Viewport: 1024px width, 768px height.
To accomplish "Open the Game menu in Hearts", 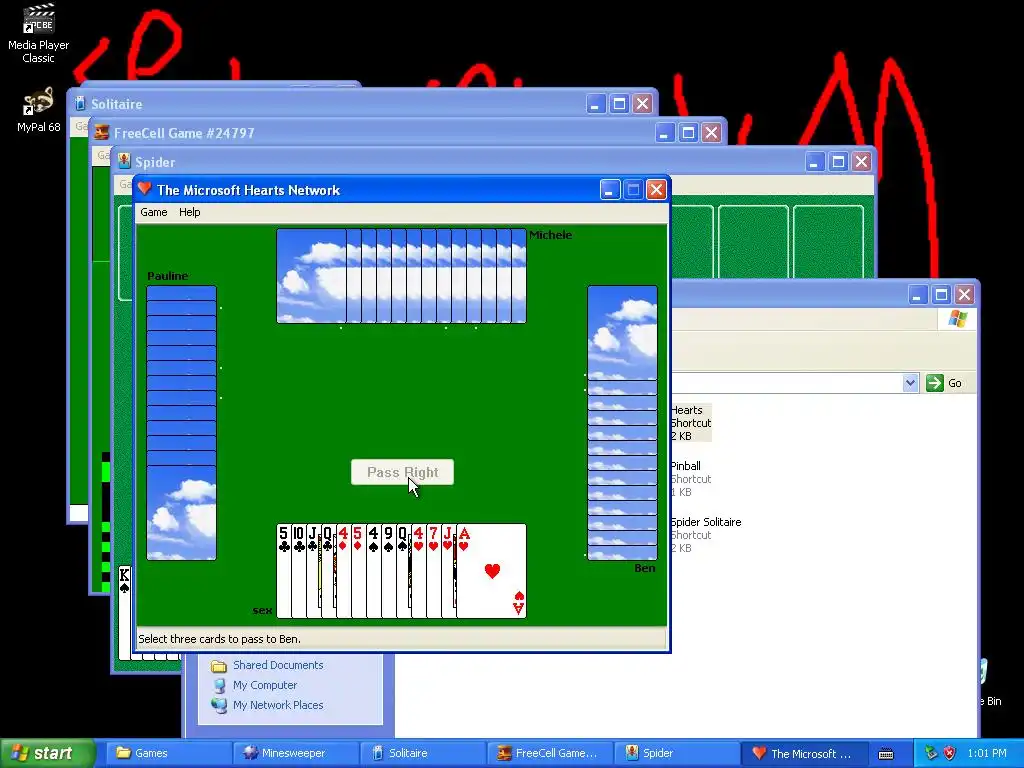I will [153, 212].
